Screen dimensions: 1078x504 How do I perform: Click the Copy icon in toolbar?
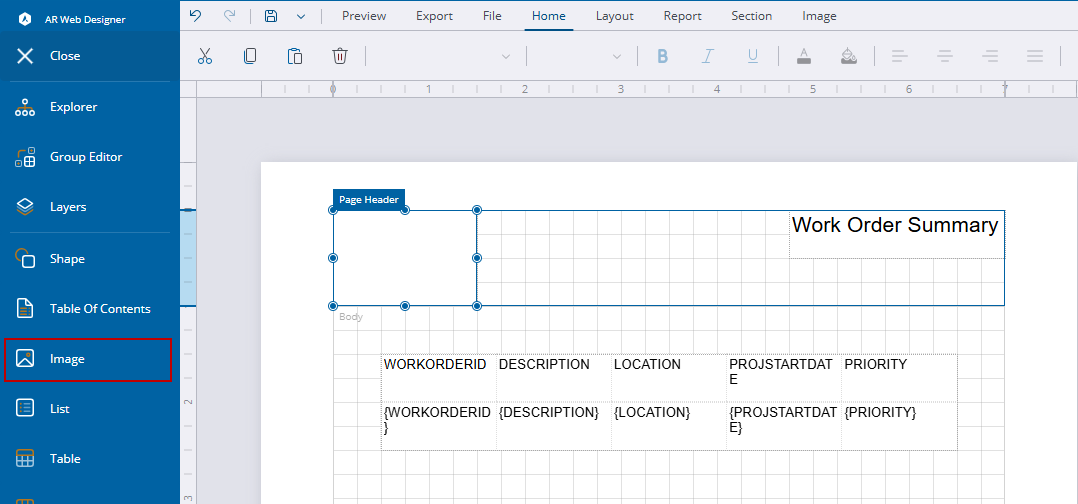pos(250,56)
